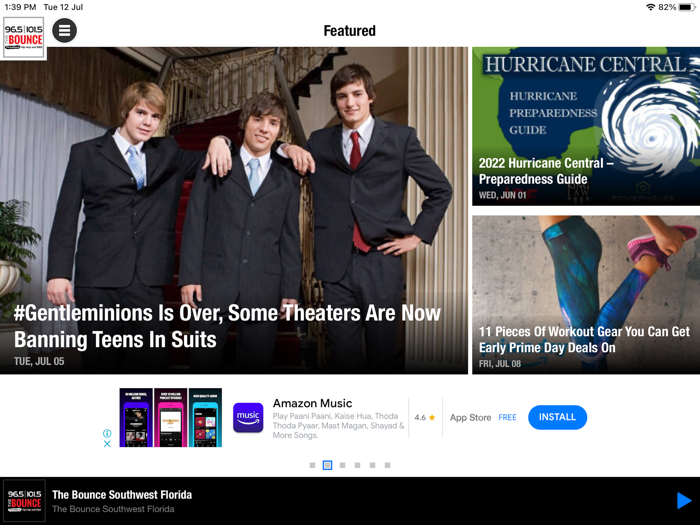
Task: Install the Amazon Music app
Action: [557, 417]
